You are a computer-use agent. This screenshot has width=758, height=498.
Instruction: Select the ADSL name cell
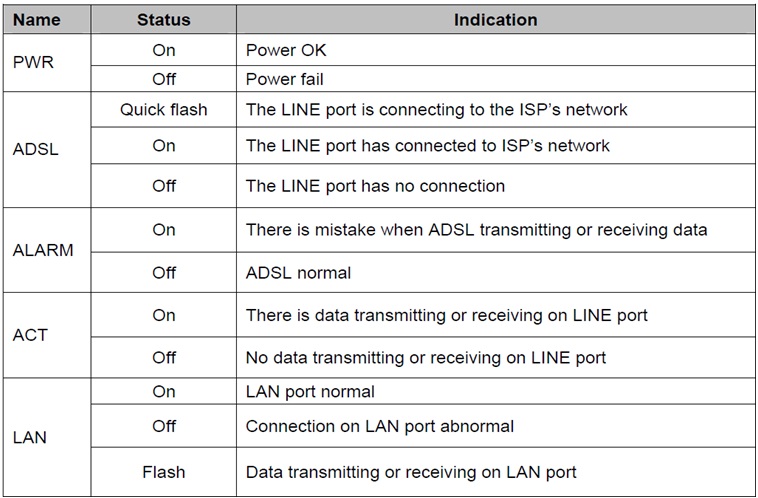pyautogui.click(x=35, y=150)
